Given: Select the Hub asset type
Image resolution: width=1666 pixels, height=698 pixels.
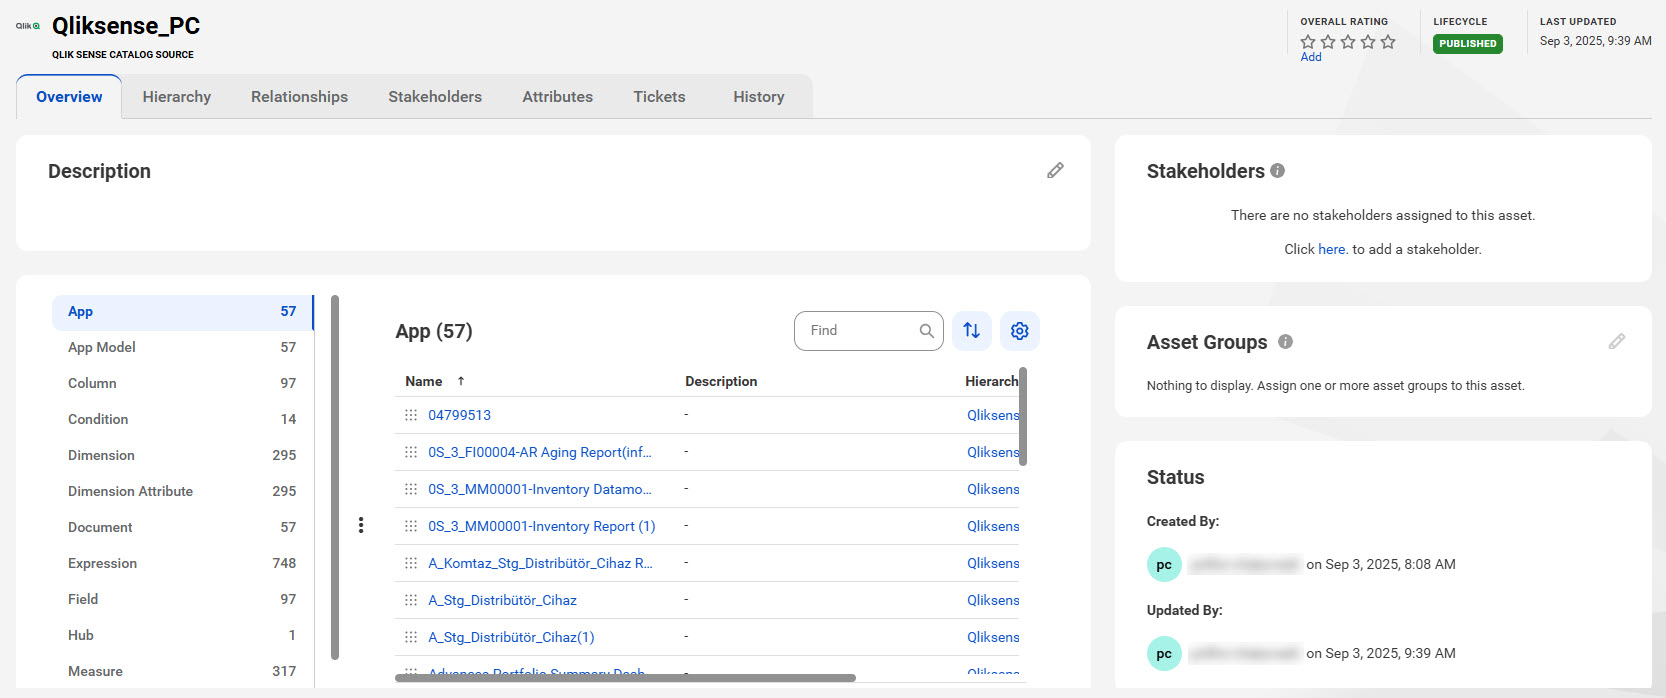Looking at the screenshot, I should click(182, 635).
